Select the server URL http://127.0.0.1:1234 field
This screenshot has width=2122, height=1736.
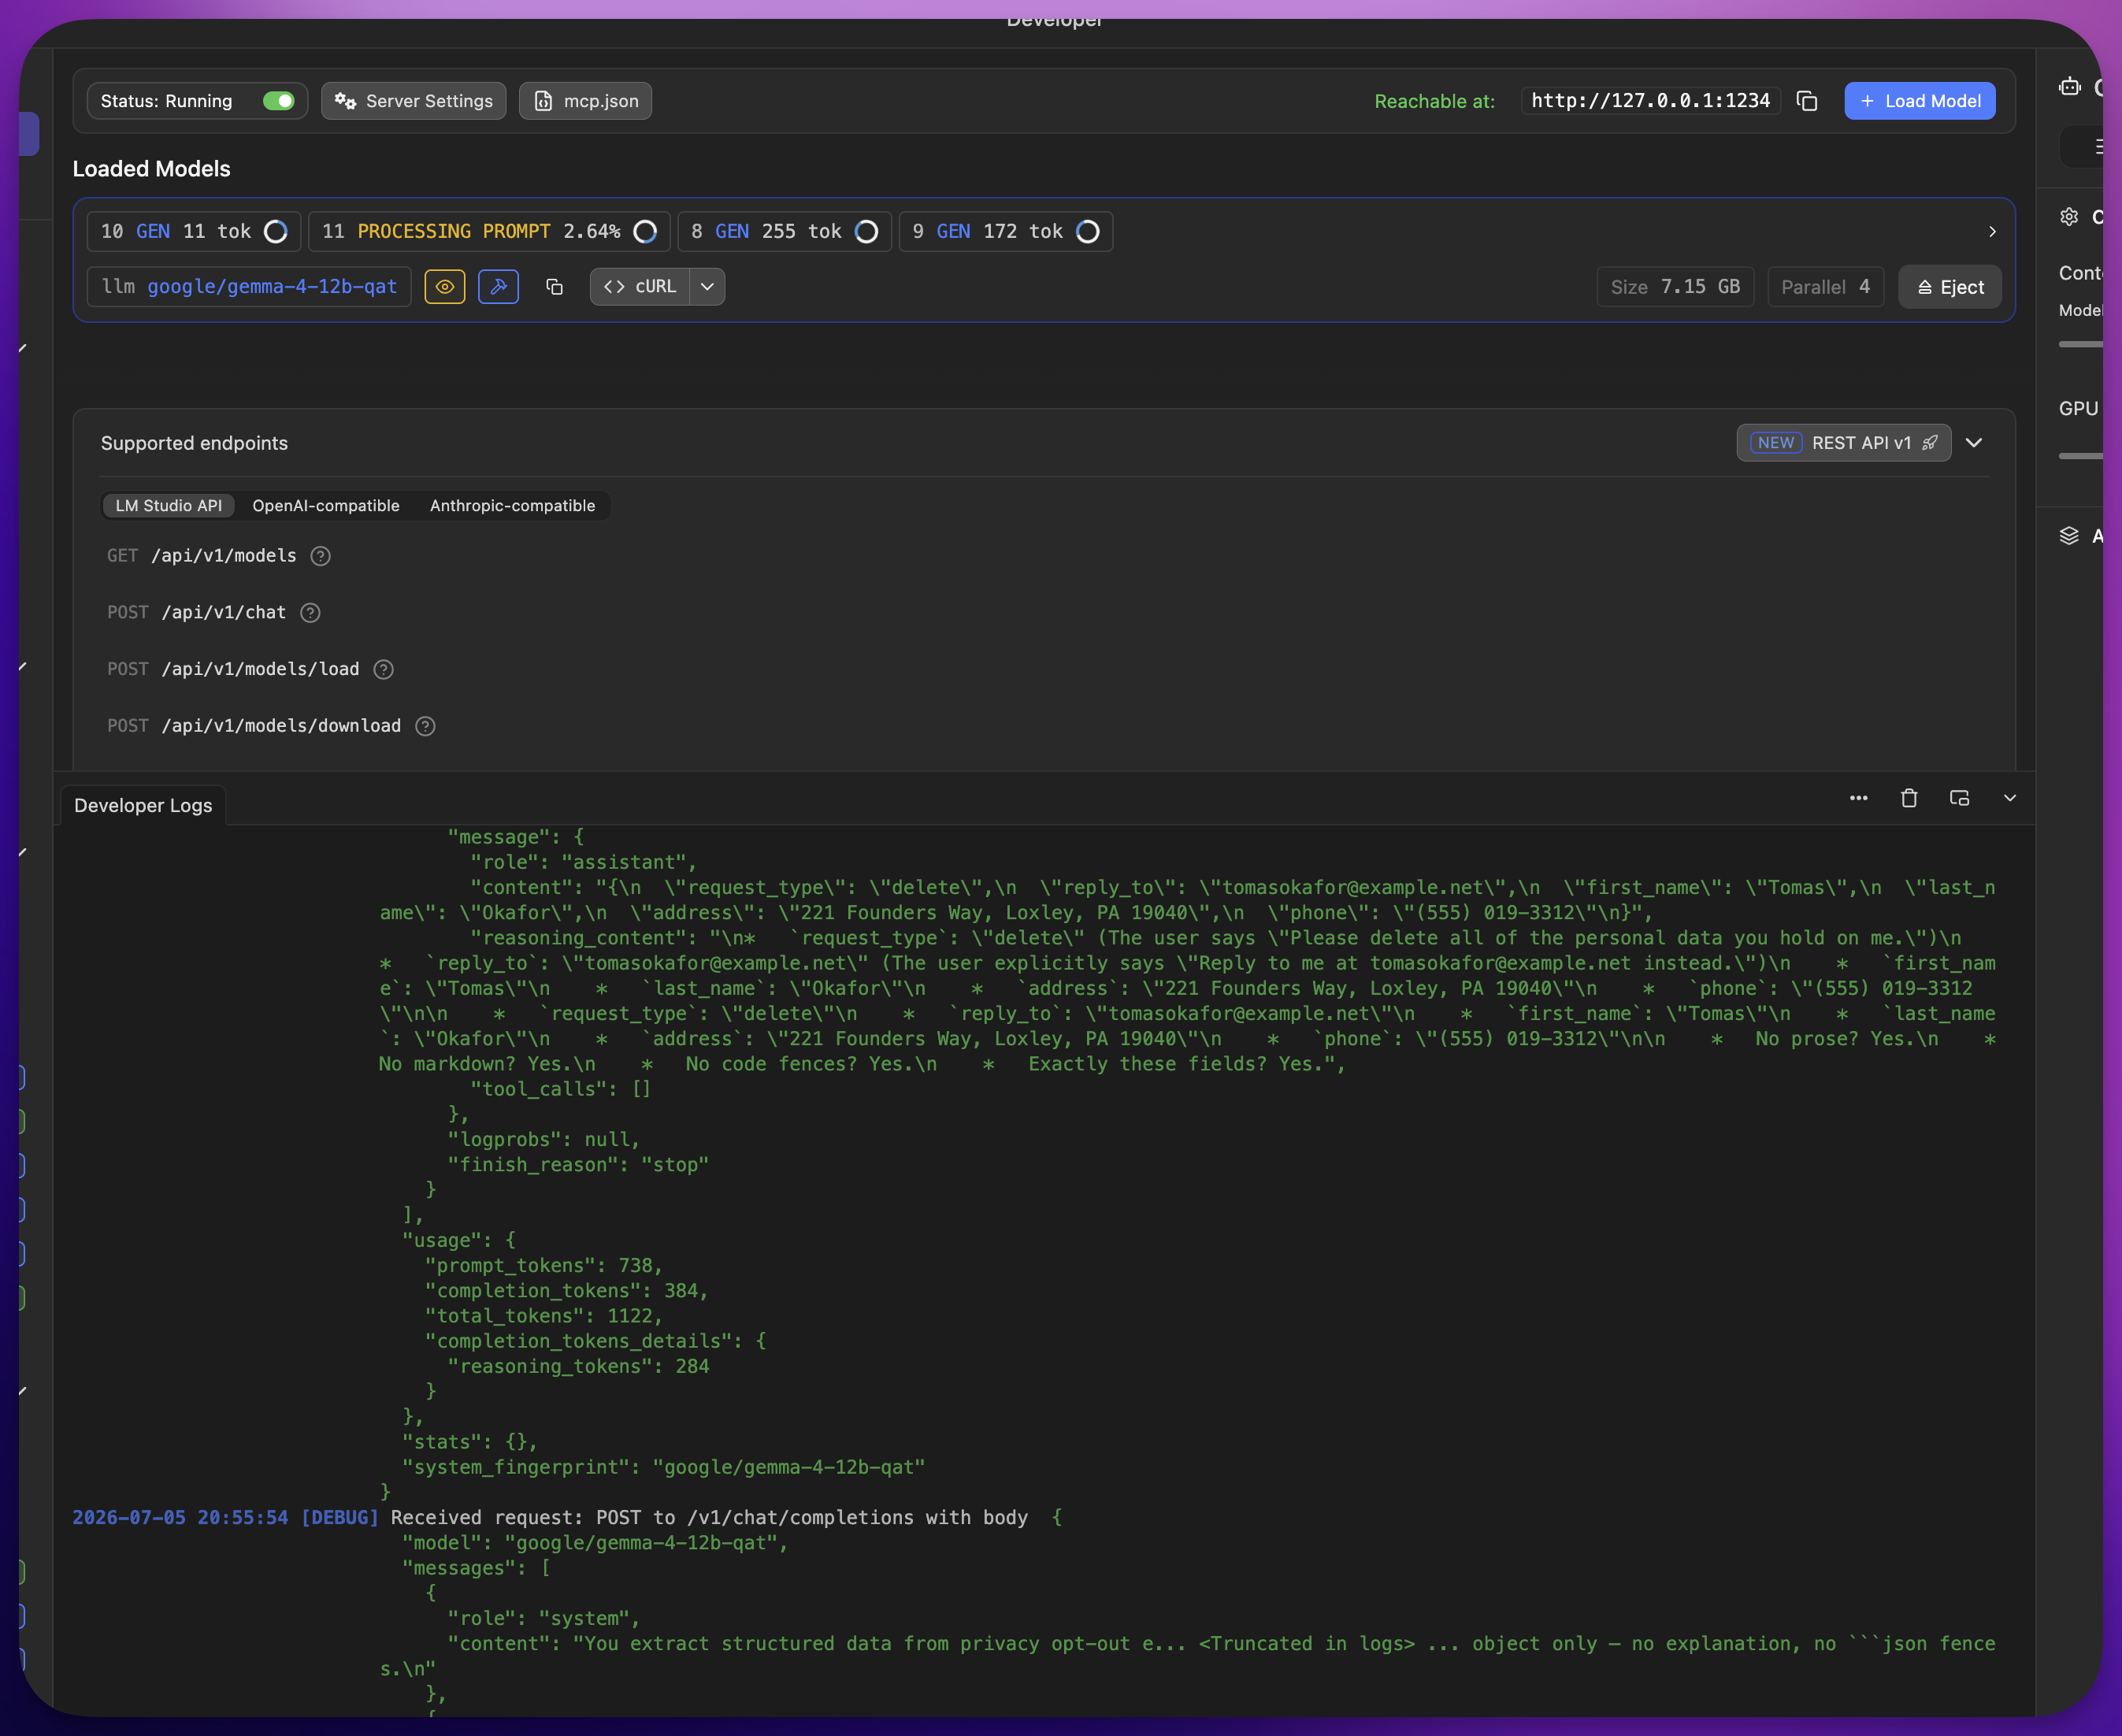point(1650,101)
